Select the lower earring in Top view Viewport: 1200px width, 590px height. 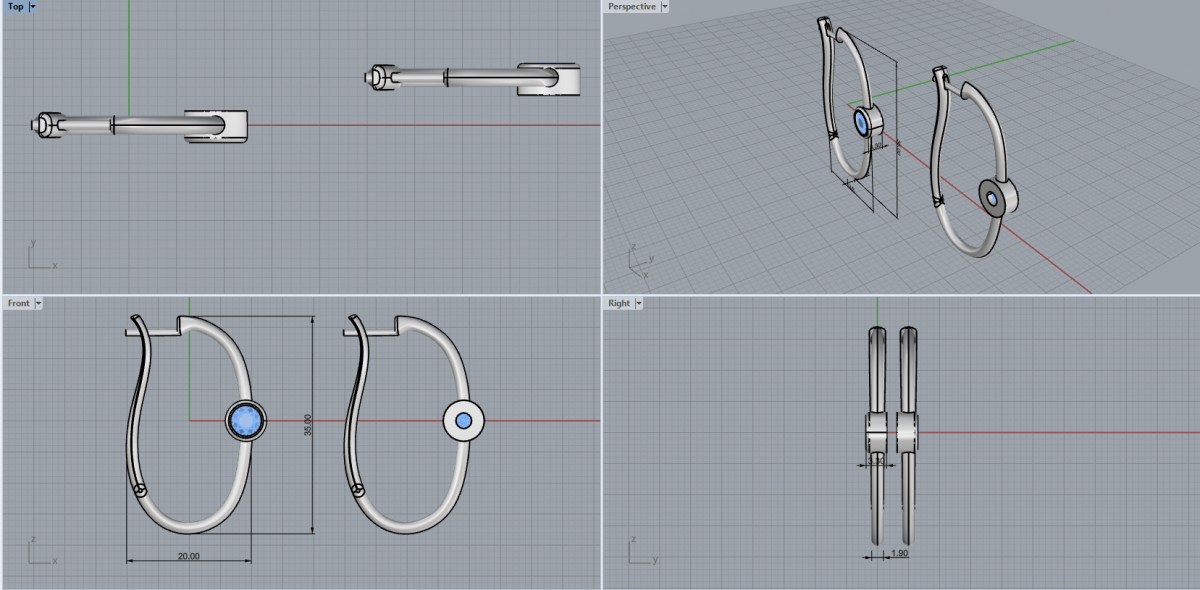(140, 124)
